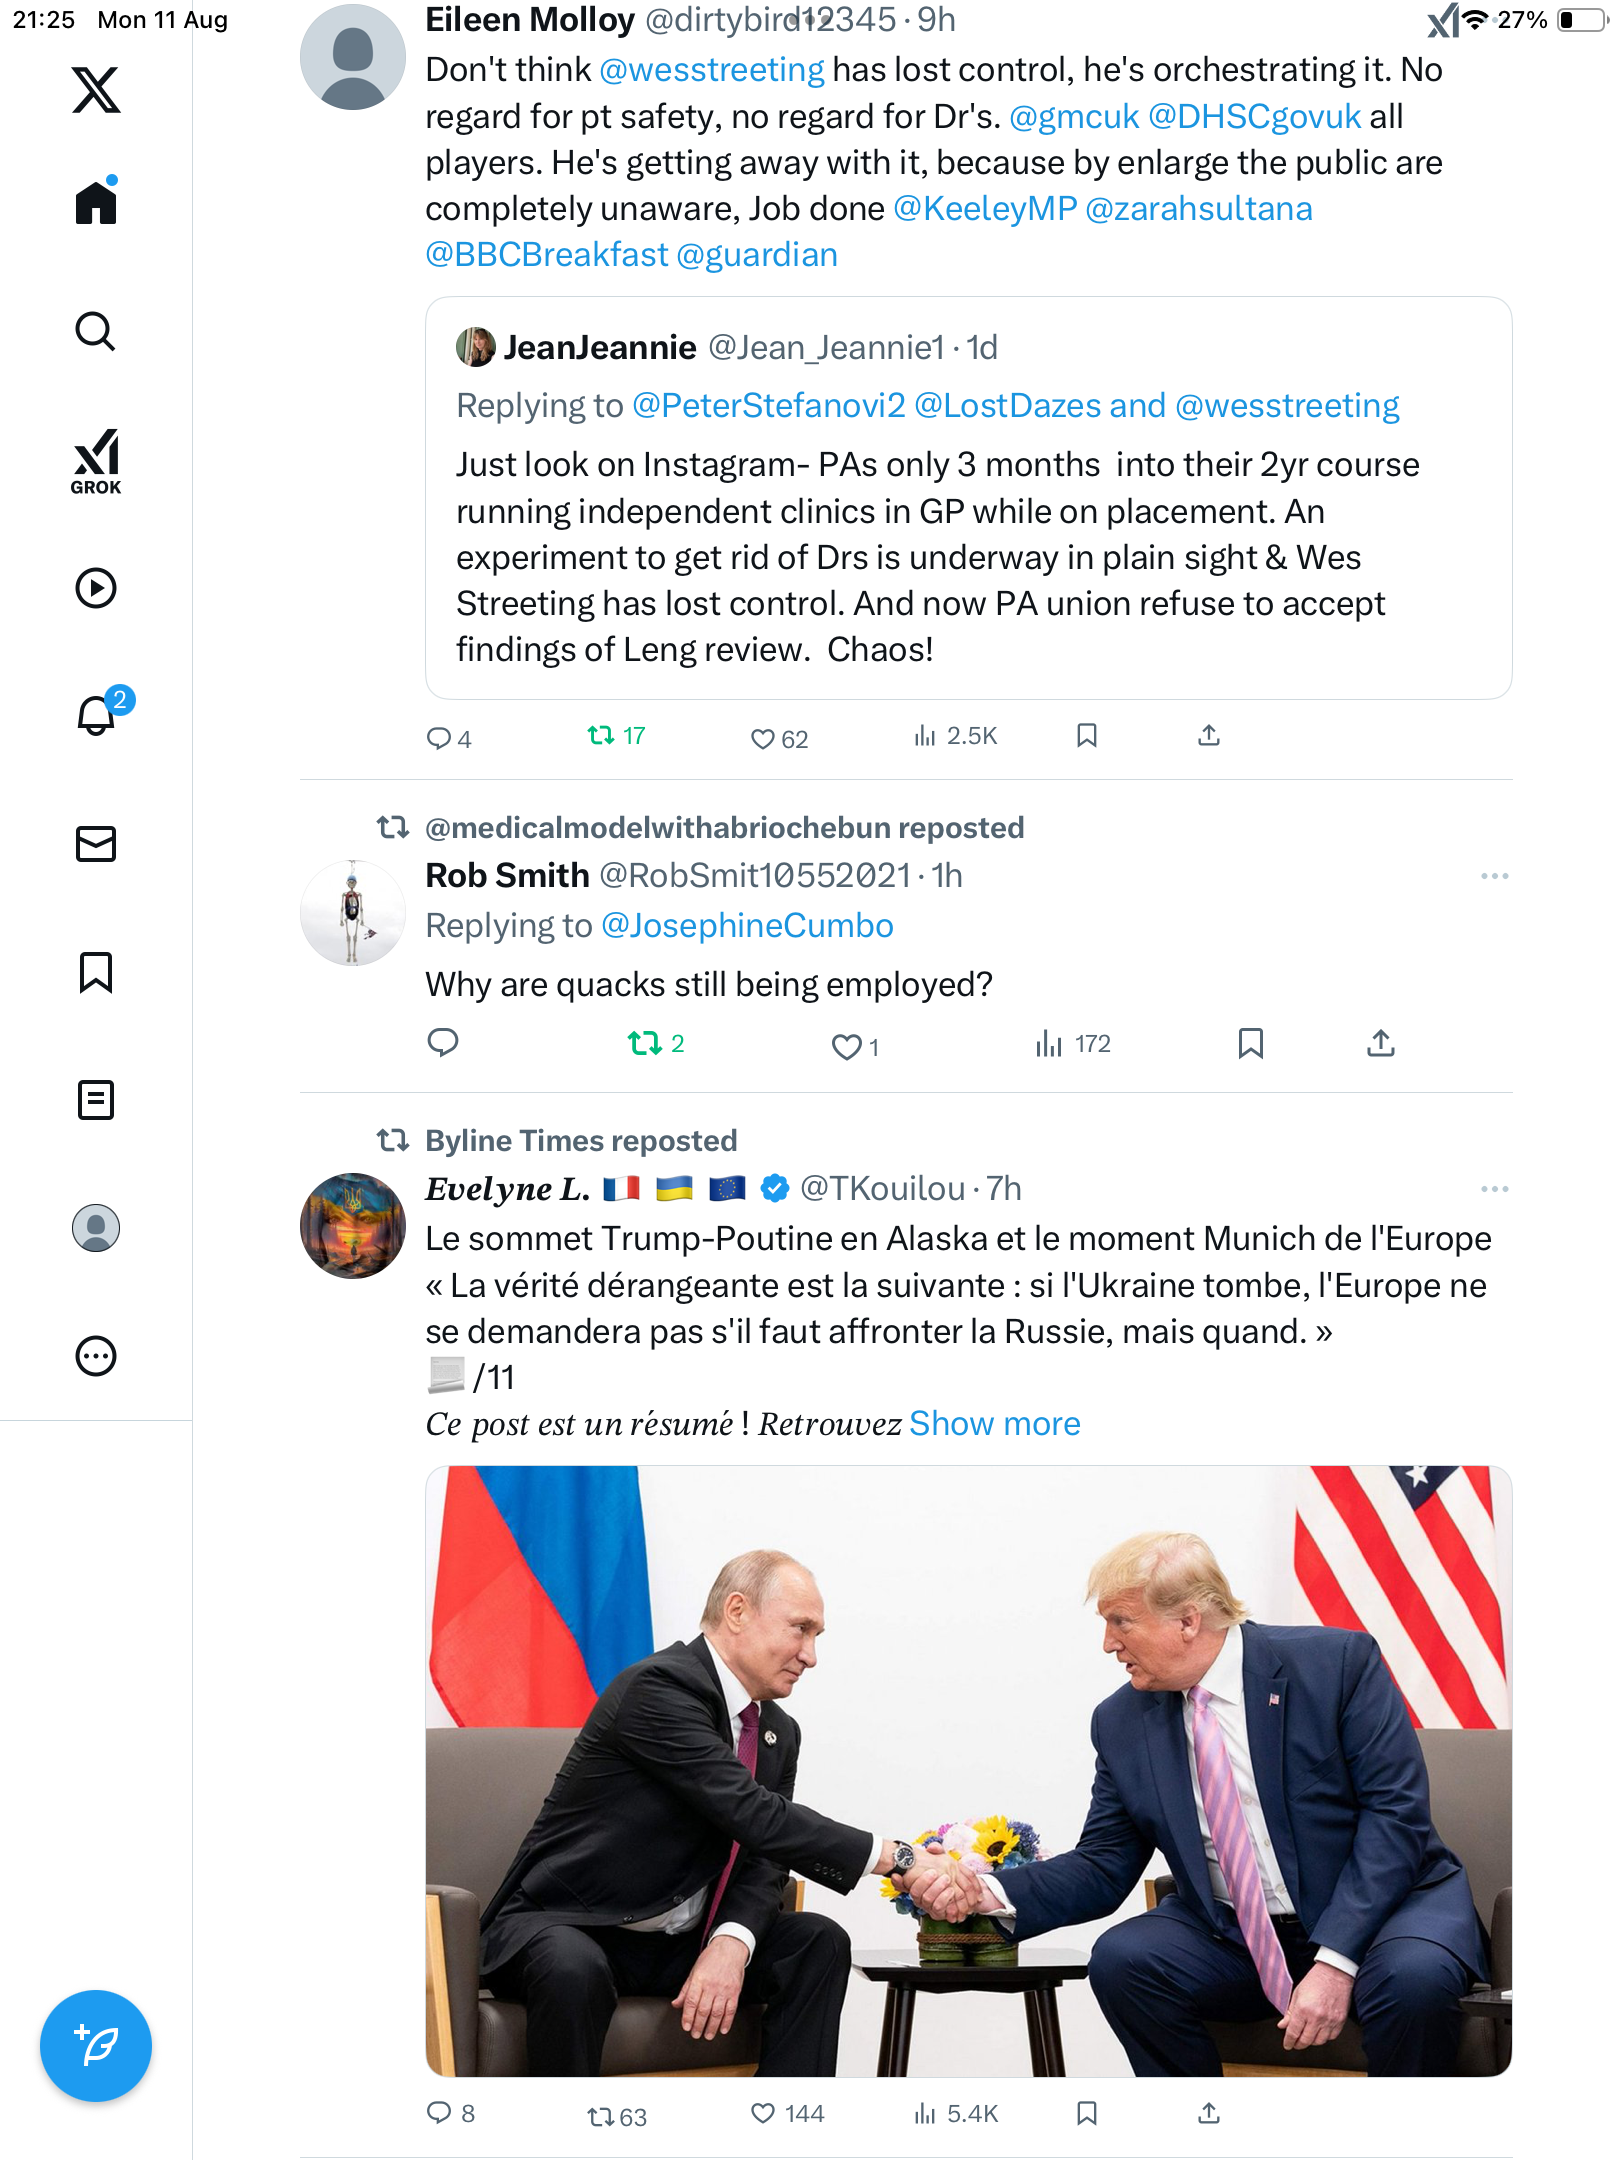Open the Putin-Trump handshake photo

pyautogui.click(x=968, y=1770)
